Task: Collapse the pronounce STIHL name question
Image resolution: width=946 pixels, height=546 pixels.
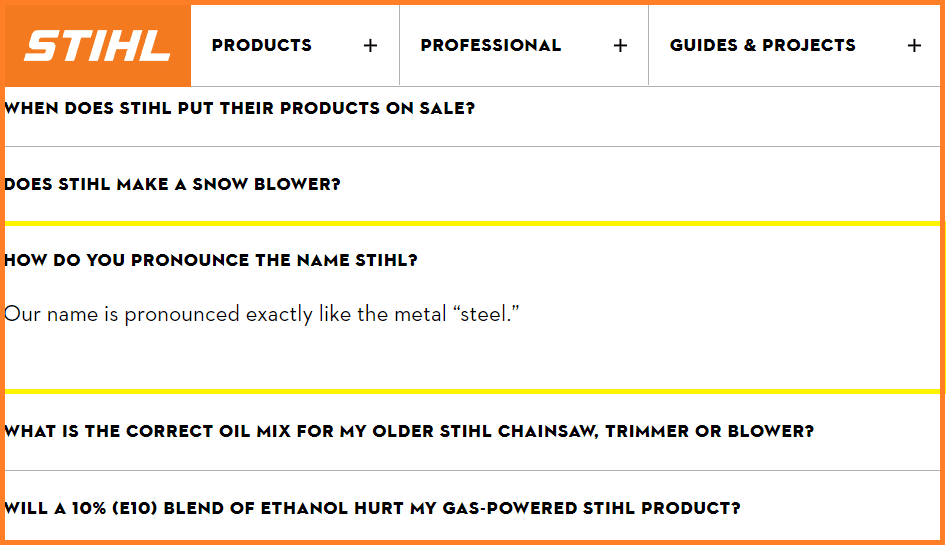Action: tap(472, 260)
